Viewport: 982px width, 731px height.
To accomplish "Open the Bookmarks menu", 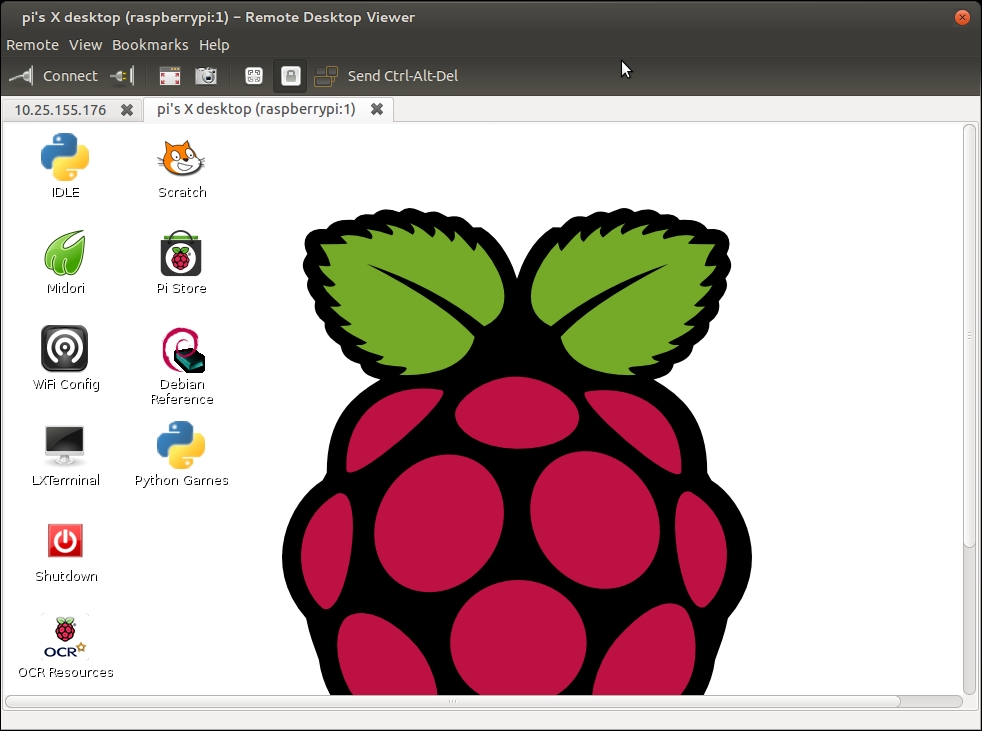I will (x=150, y=45).
